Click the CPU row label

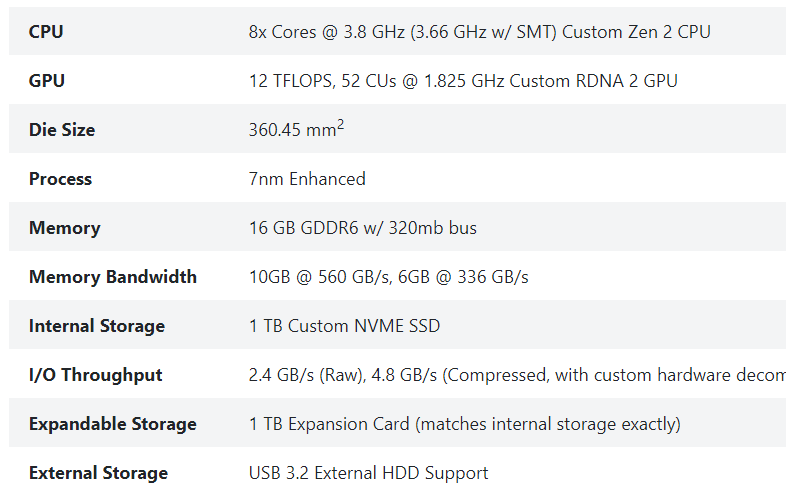(46, 32)
